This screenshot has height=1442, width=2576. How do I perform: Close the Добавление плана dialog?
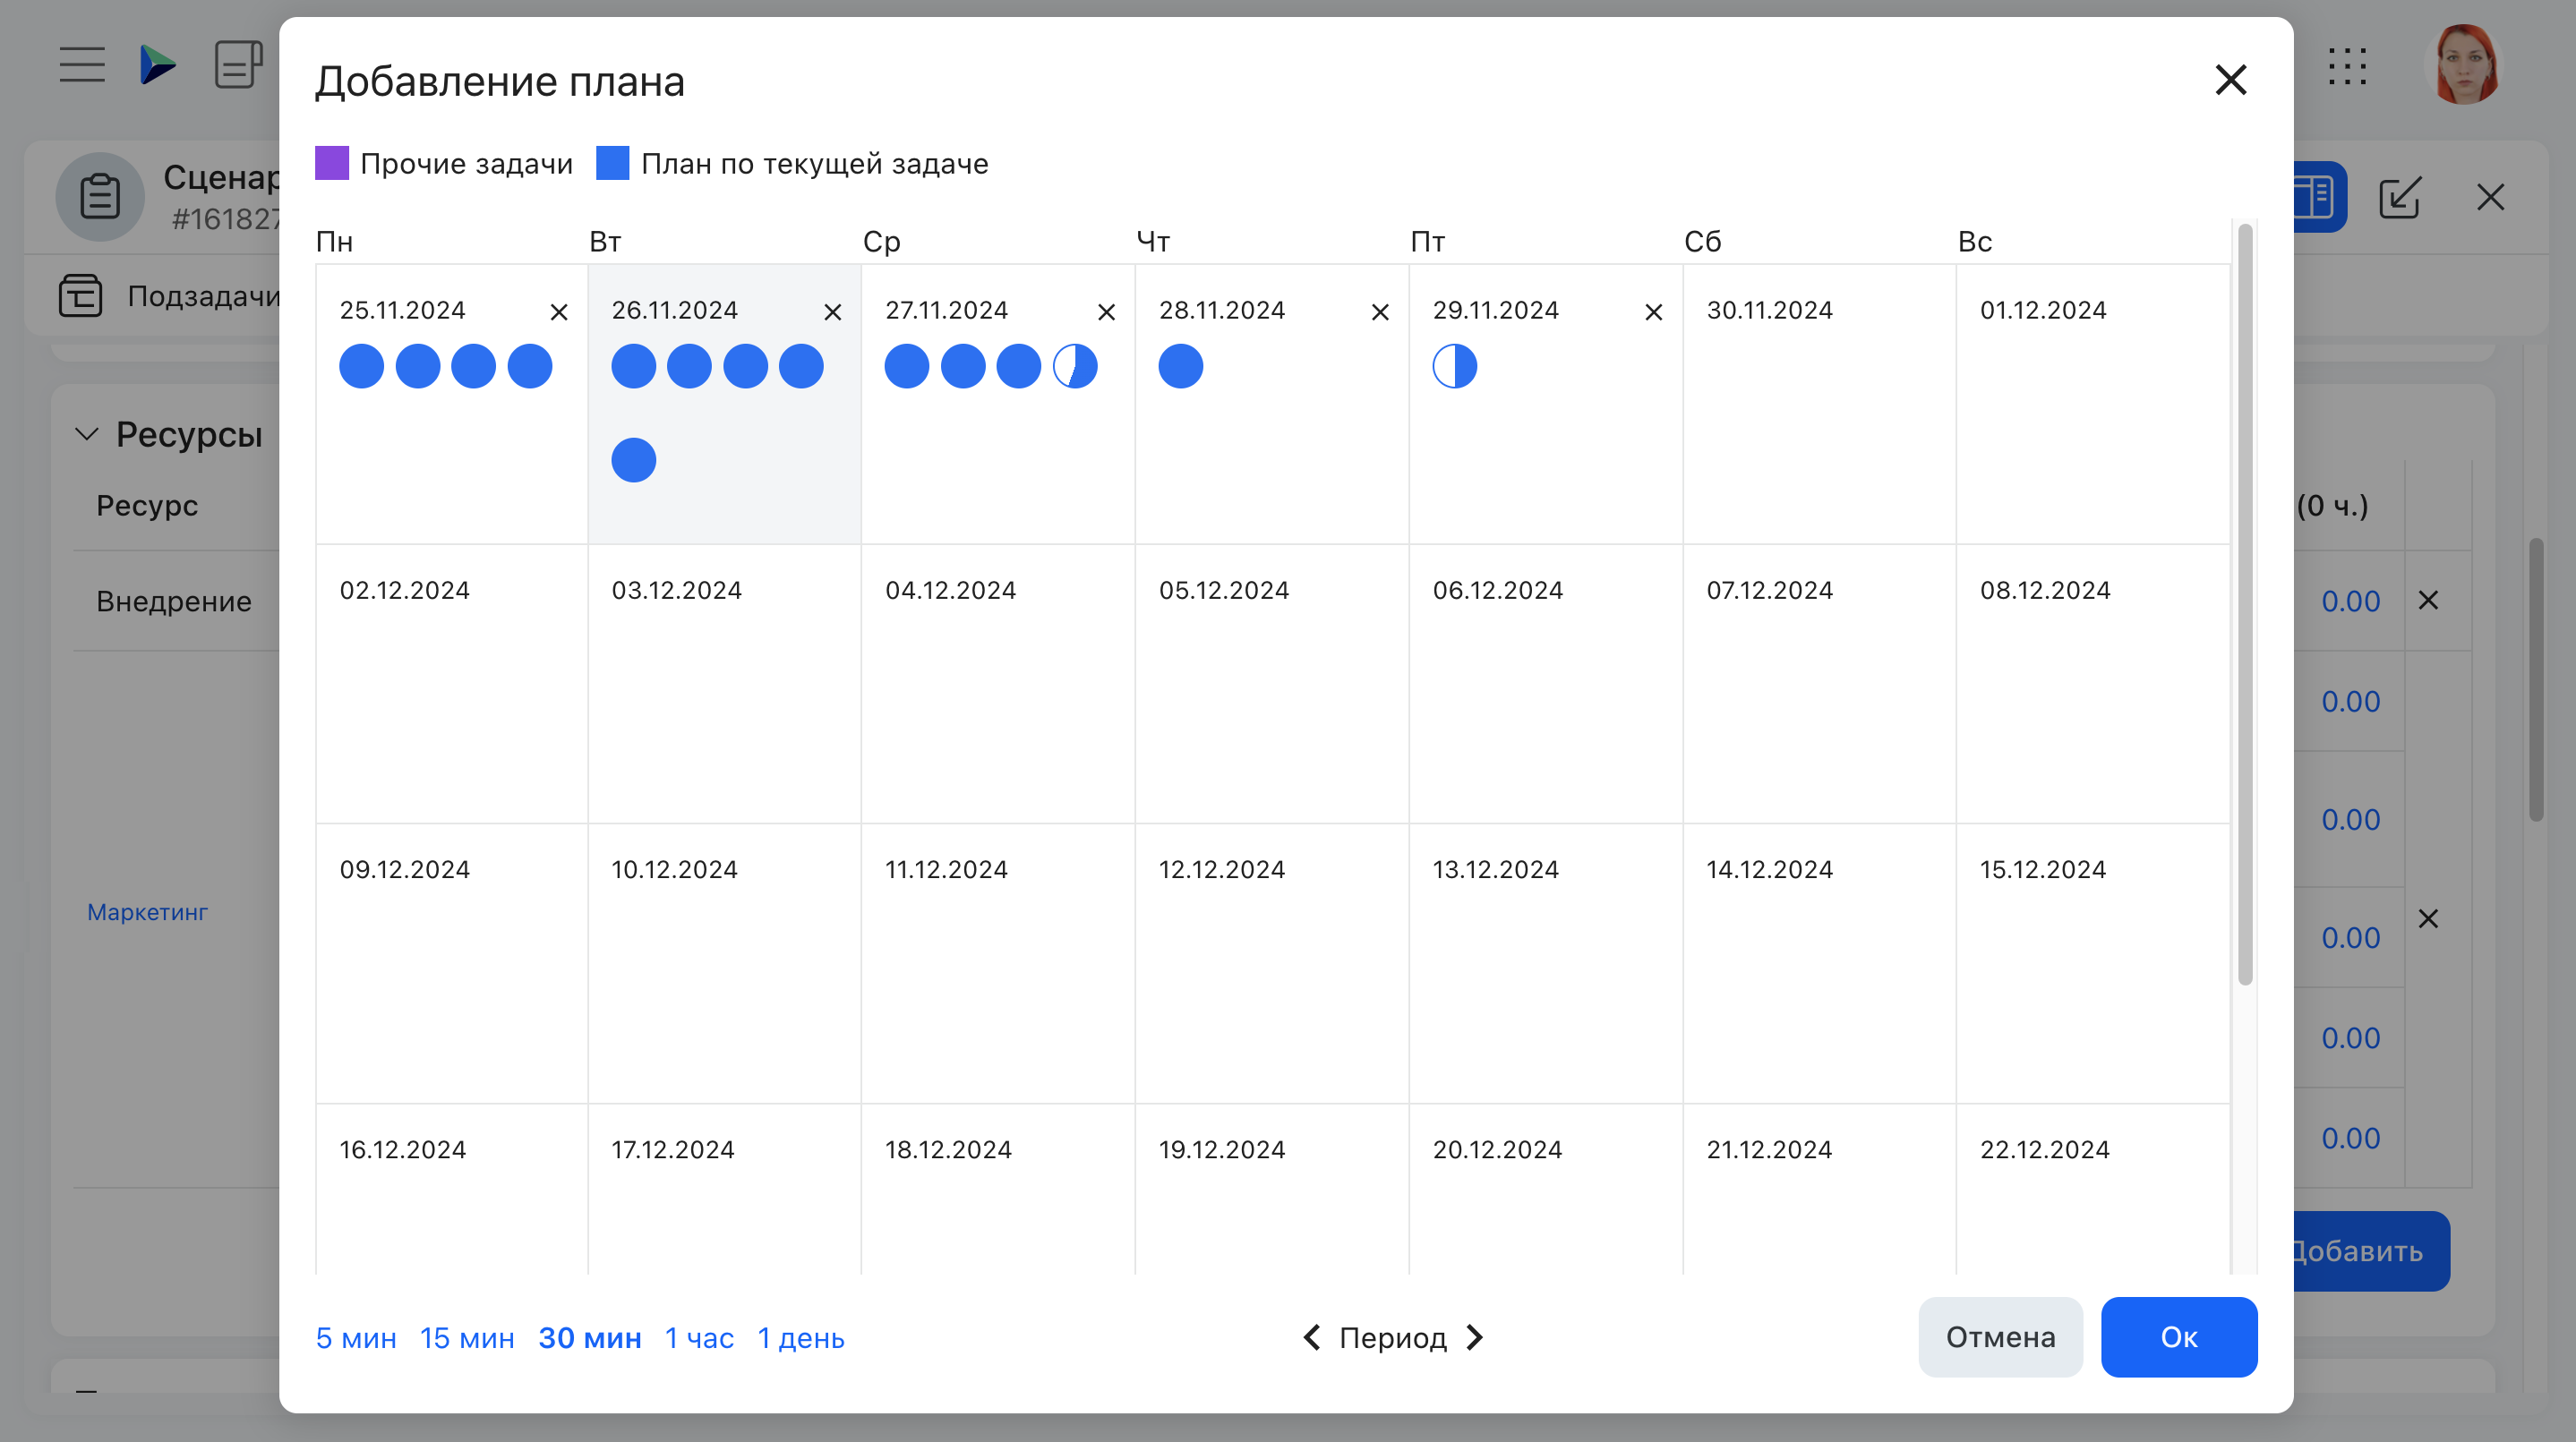coord(2230,80)
